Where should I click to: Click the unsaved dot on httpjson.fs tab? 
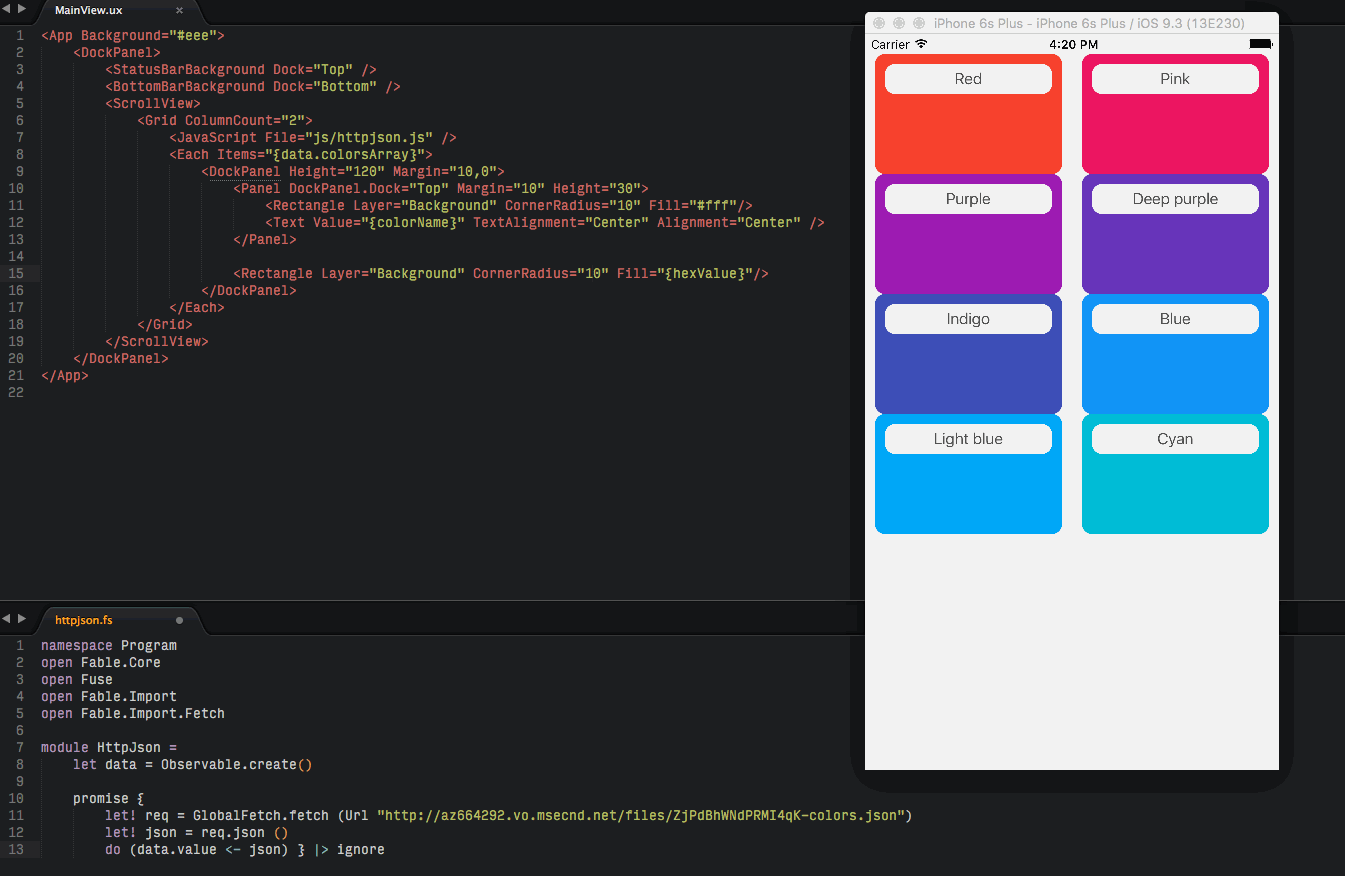tap(179, 620)
